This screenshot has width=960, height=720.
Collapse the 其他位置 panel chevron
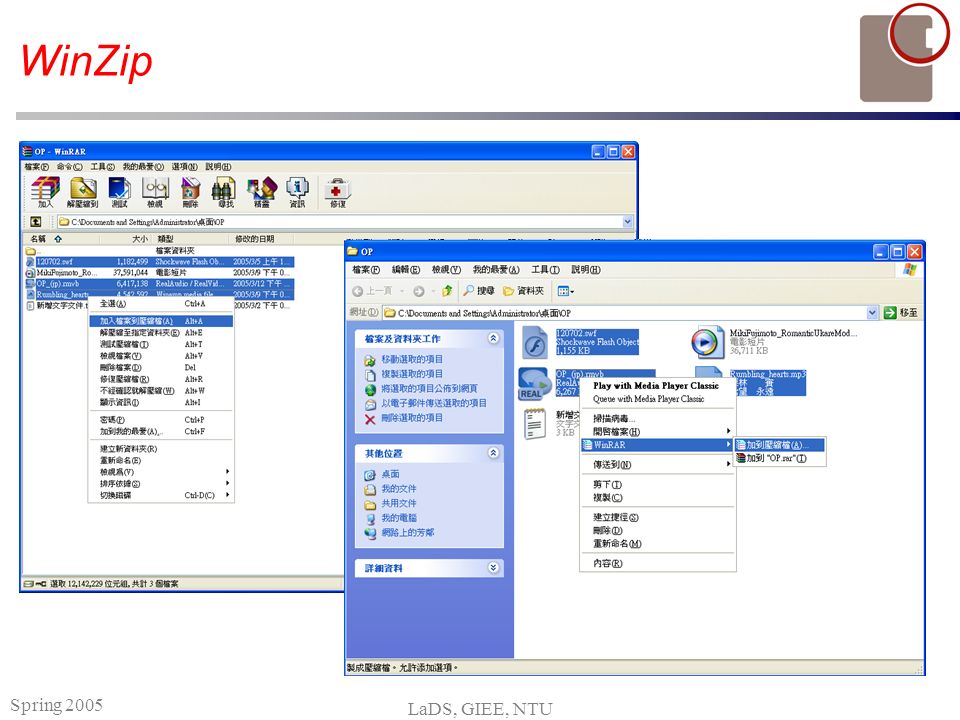coord(493,453)
